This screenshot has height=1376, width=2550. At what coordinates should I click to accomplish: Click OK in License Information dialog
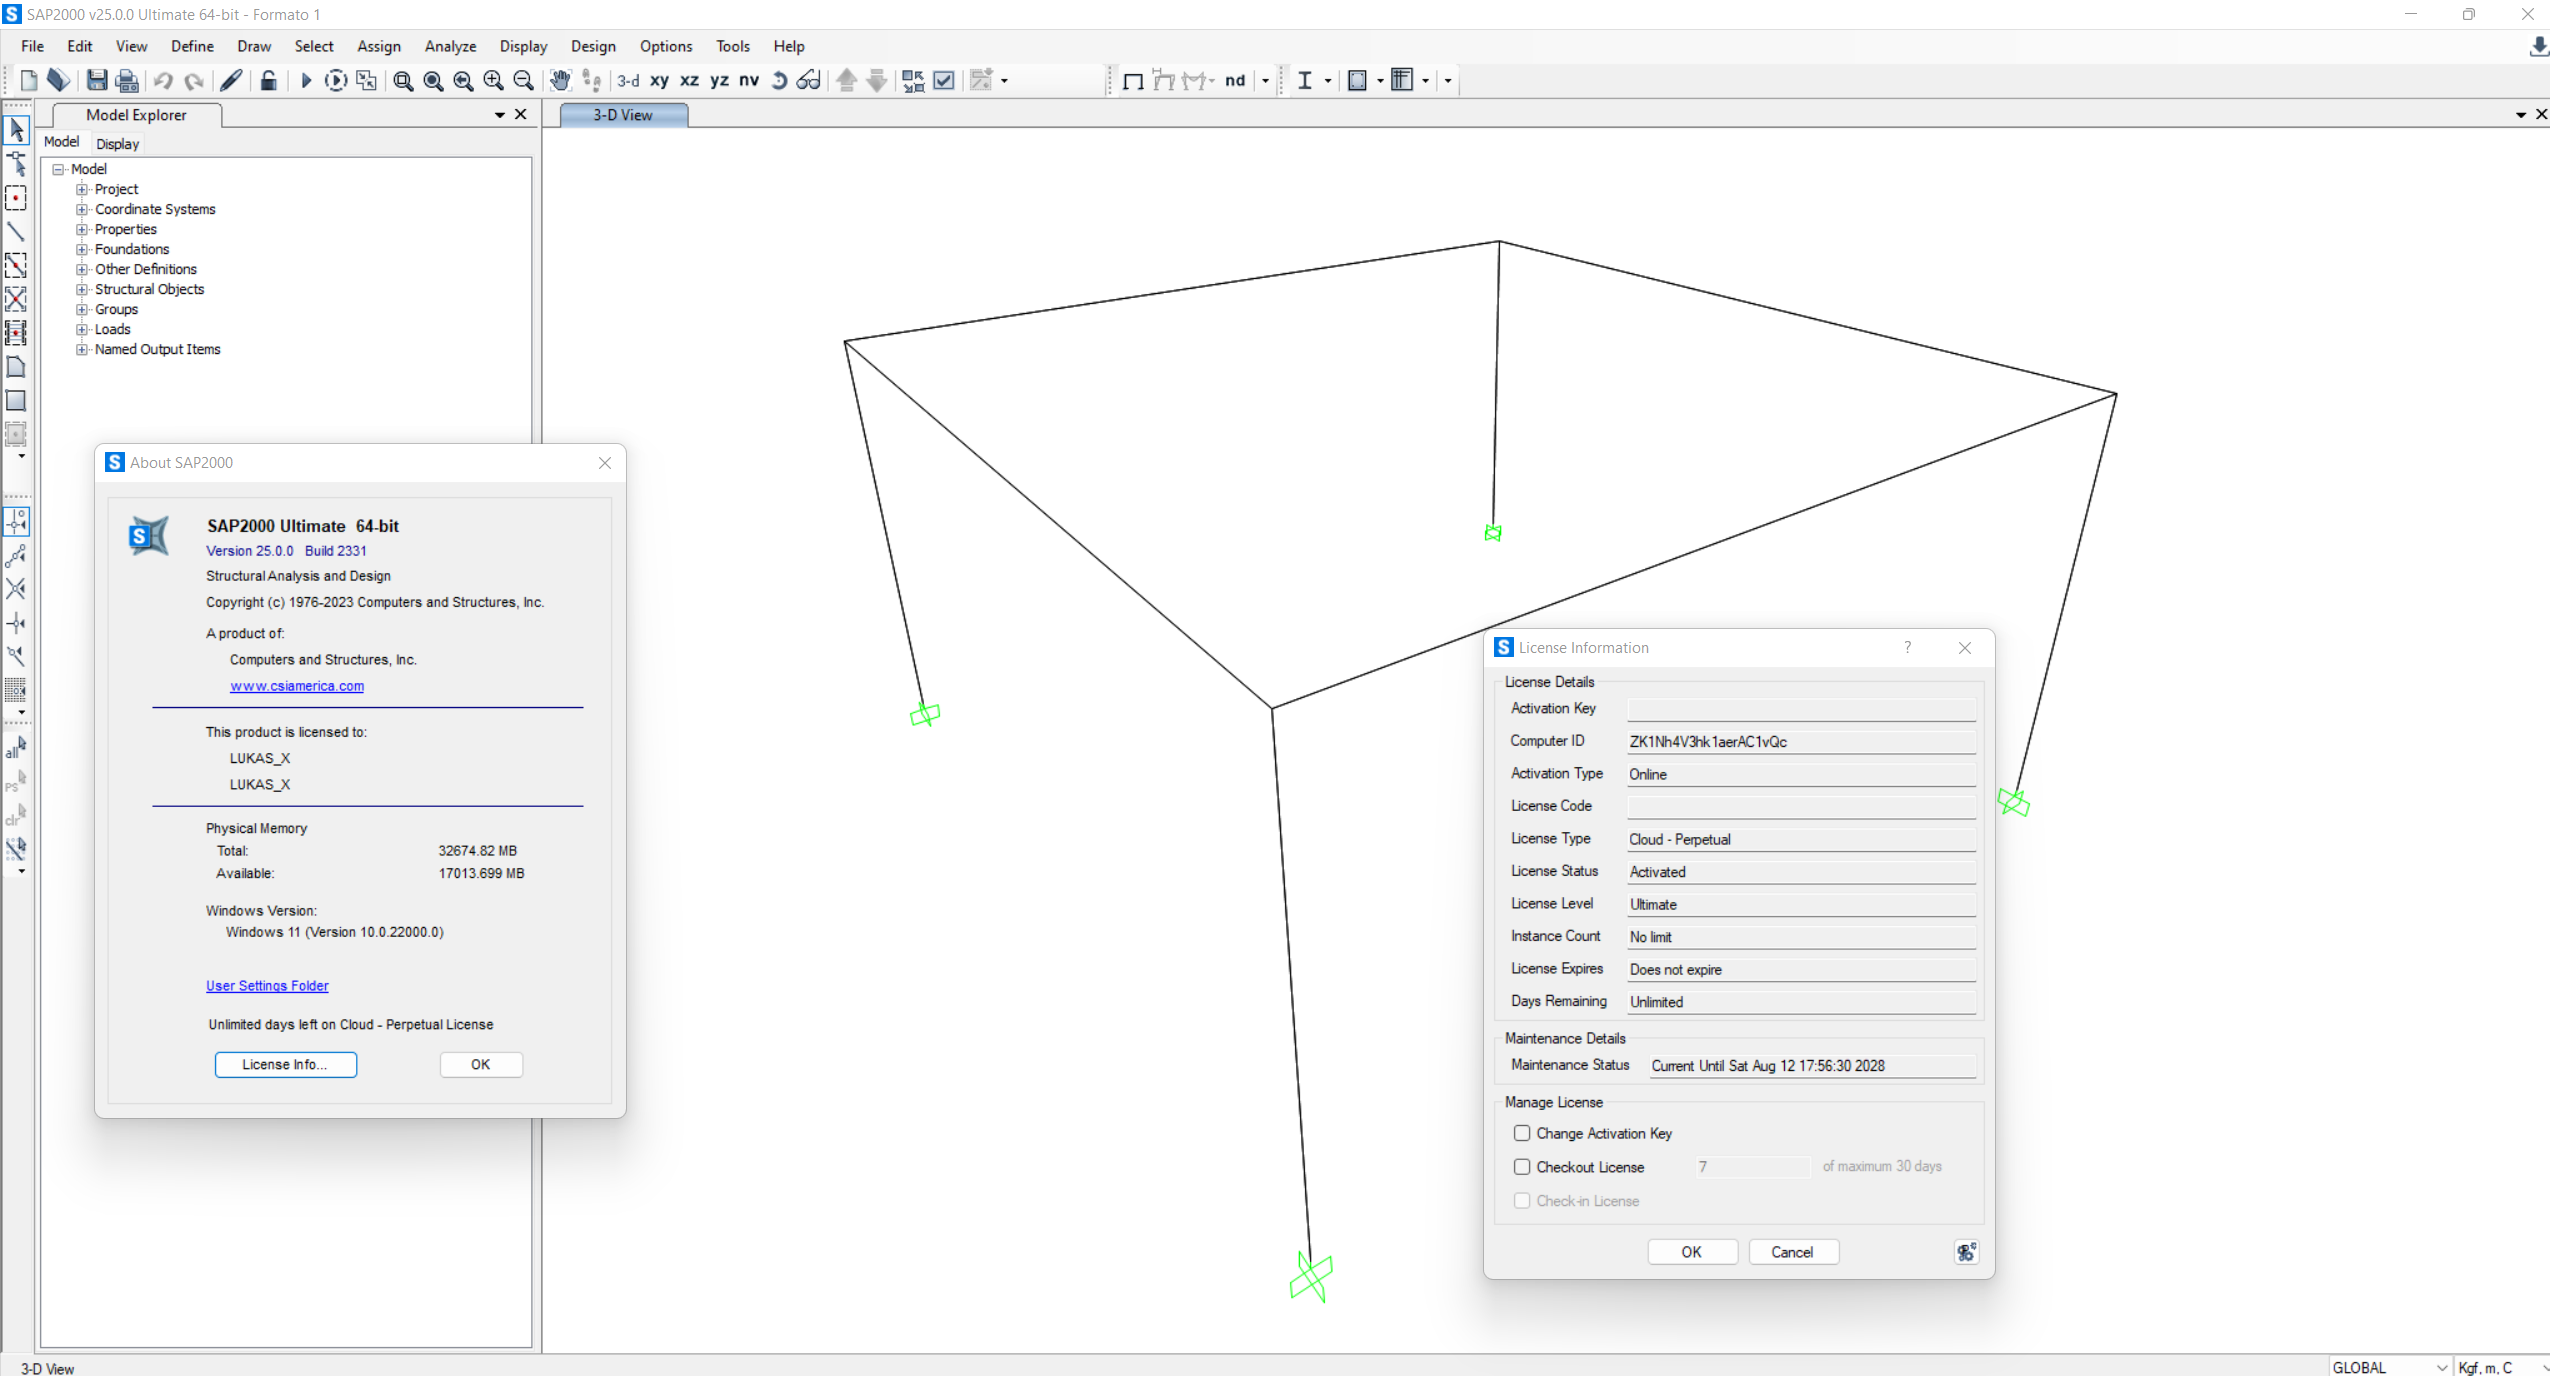pyautogui.click(x=1691, y=1252)
